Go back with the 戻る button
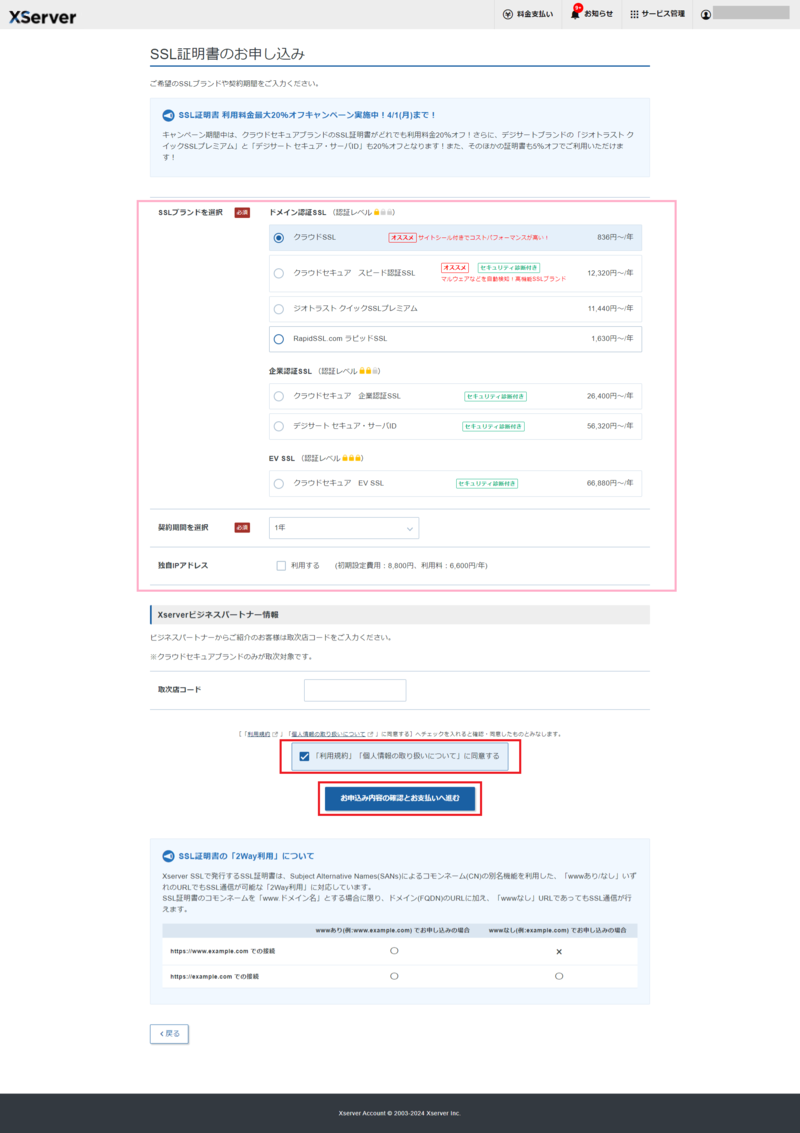Screen dimensions: 800x1133 point(170,1034)
